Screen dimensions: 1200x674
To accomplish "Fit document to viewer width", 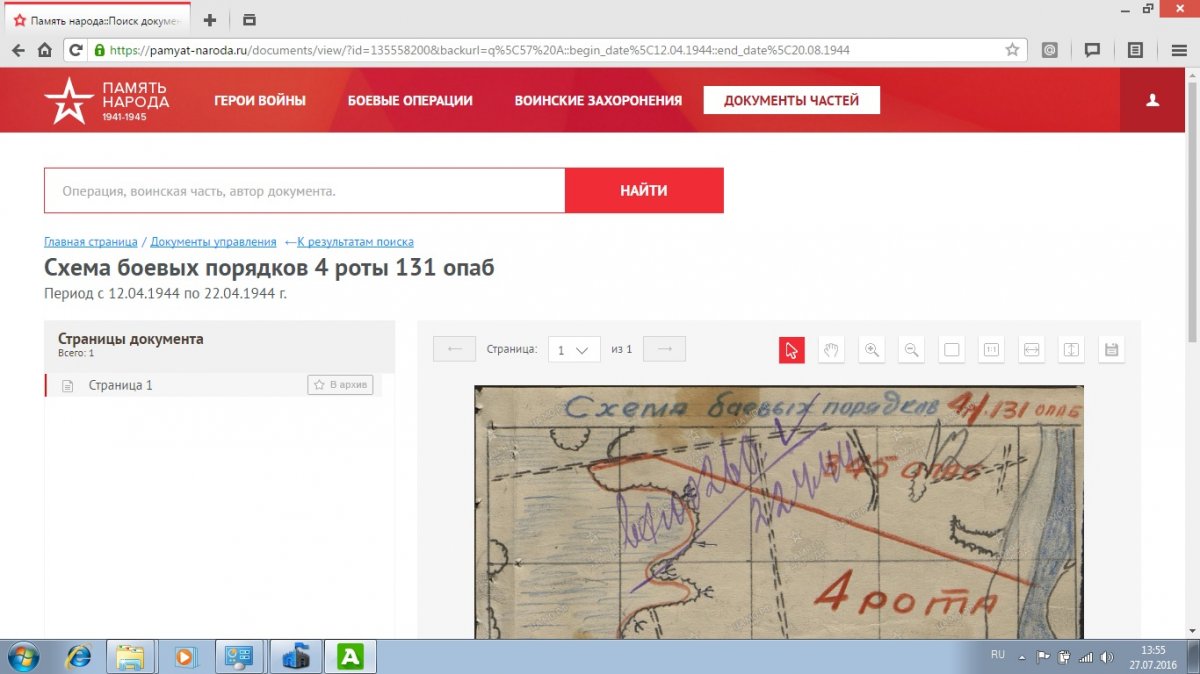I will (1032, 350).
